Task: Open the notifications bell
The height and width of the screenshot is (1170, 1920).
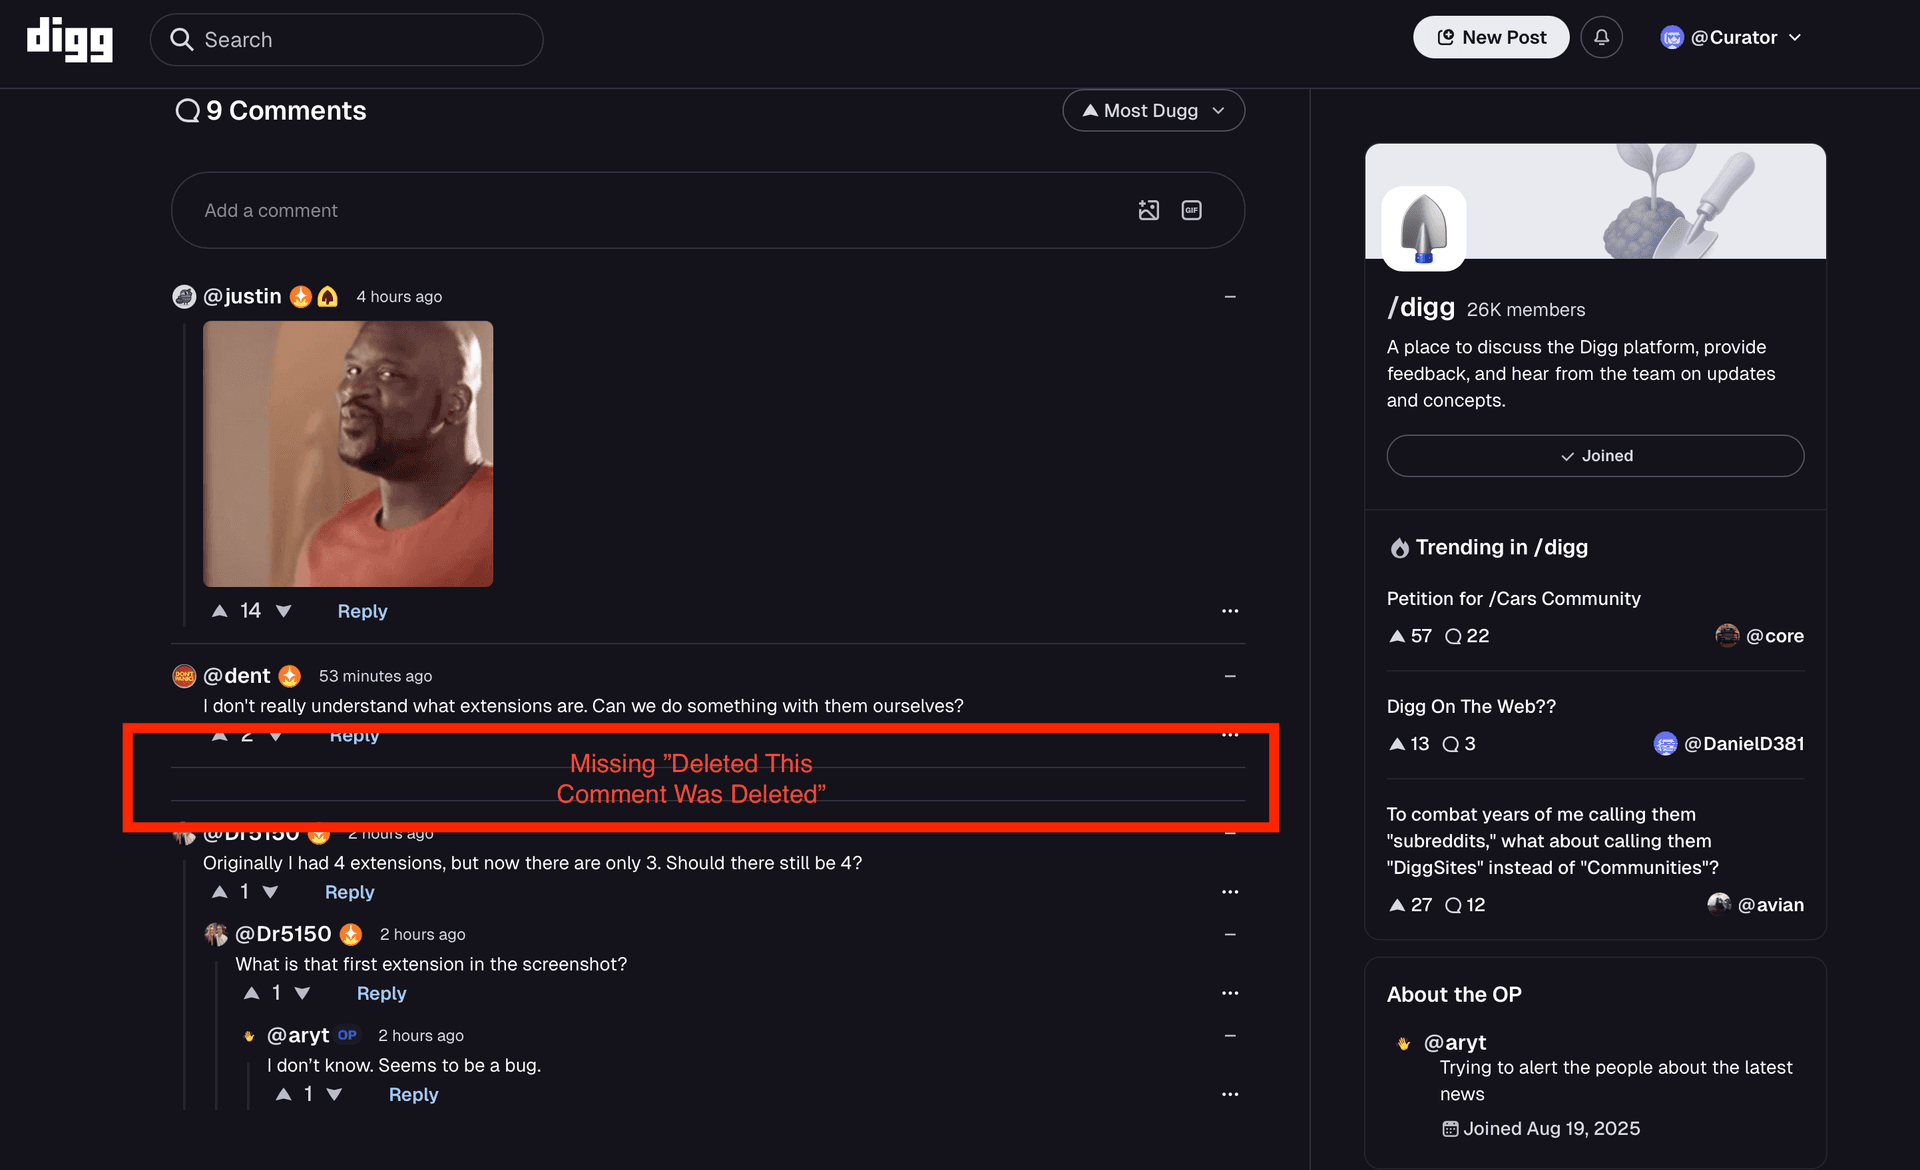Action: coord(1601,37)
